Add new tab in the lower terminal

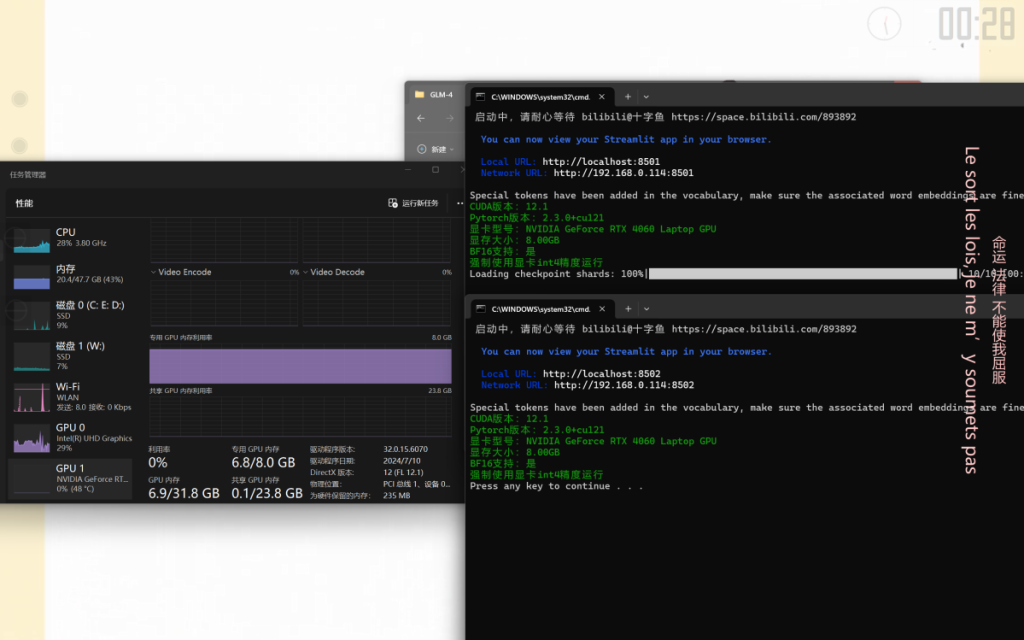pyautogui.click(x=628, y=308)
